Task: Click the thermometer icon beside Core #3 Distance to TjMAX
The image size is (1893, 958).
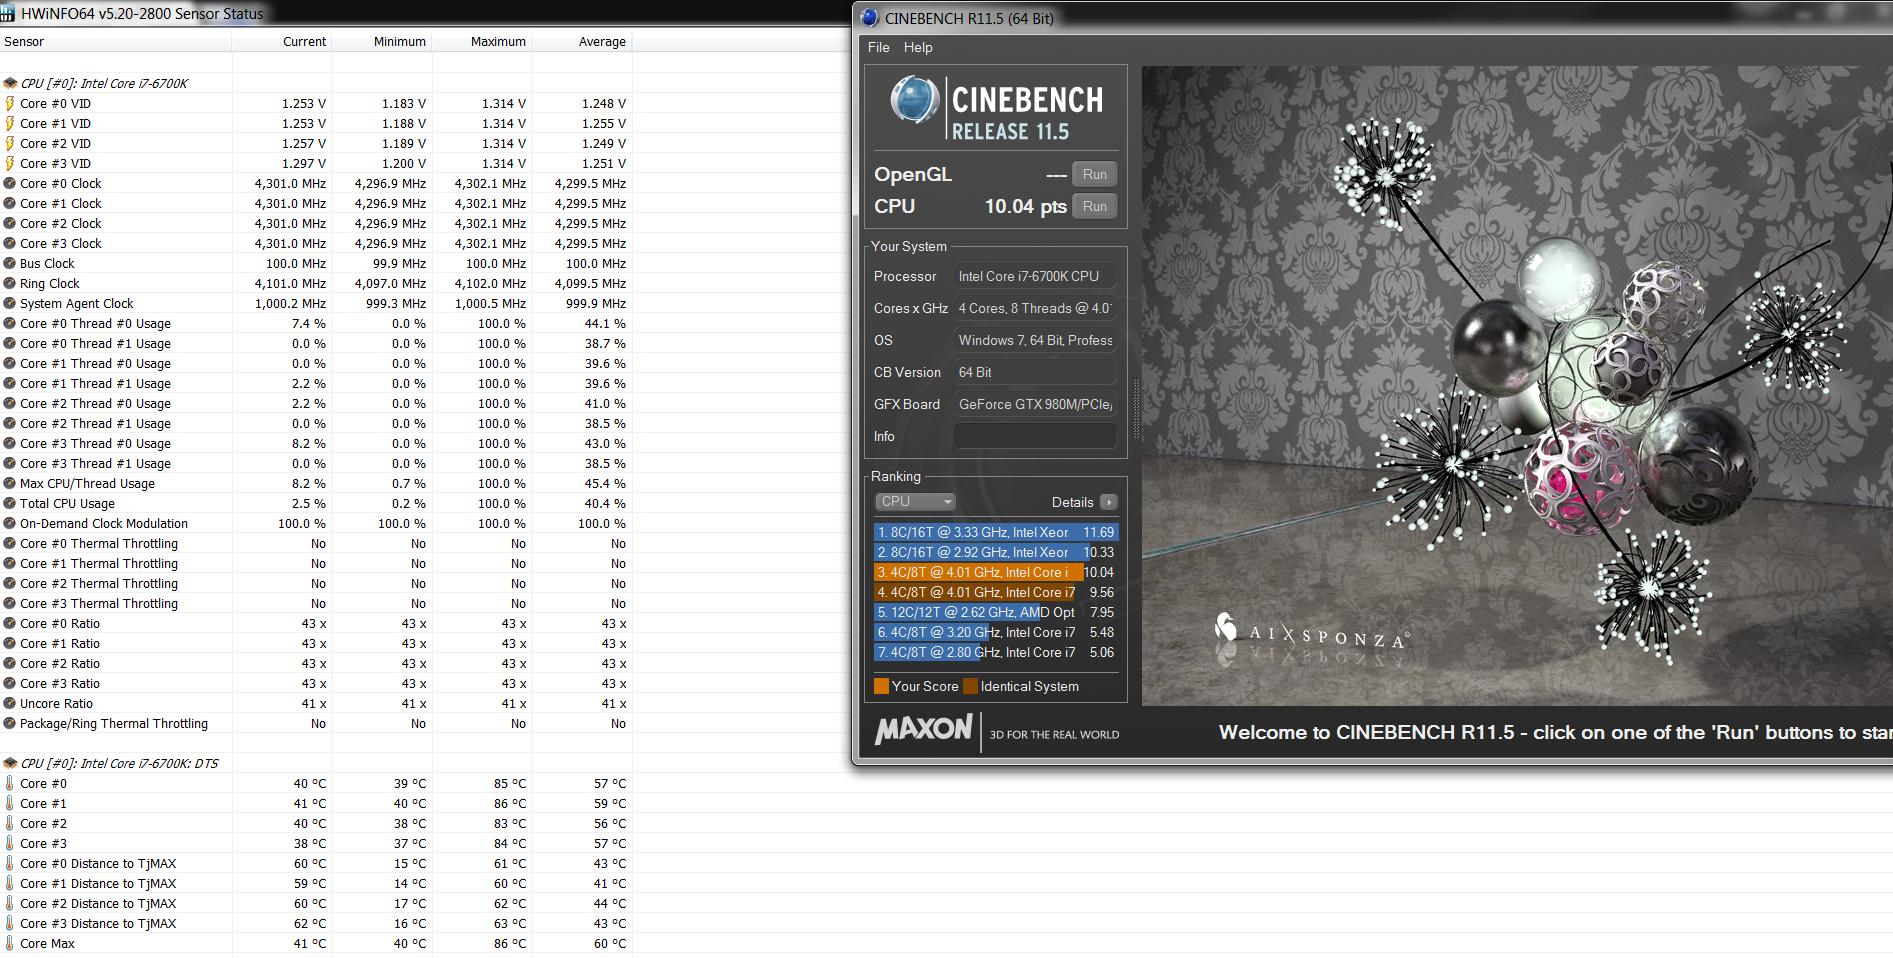Action: [x=10, y=924]
